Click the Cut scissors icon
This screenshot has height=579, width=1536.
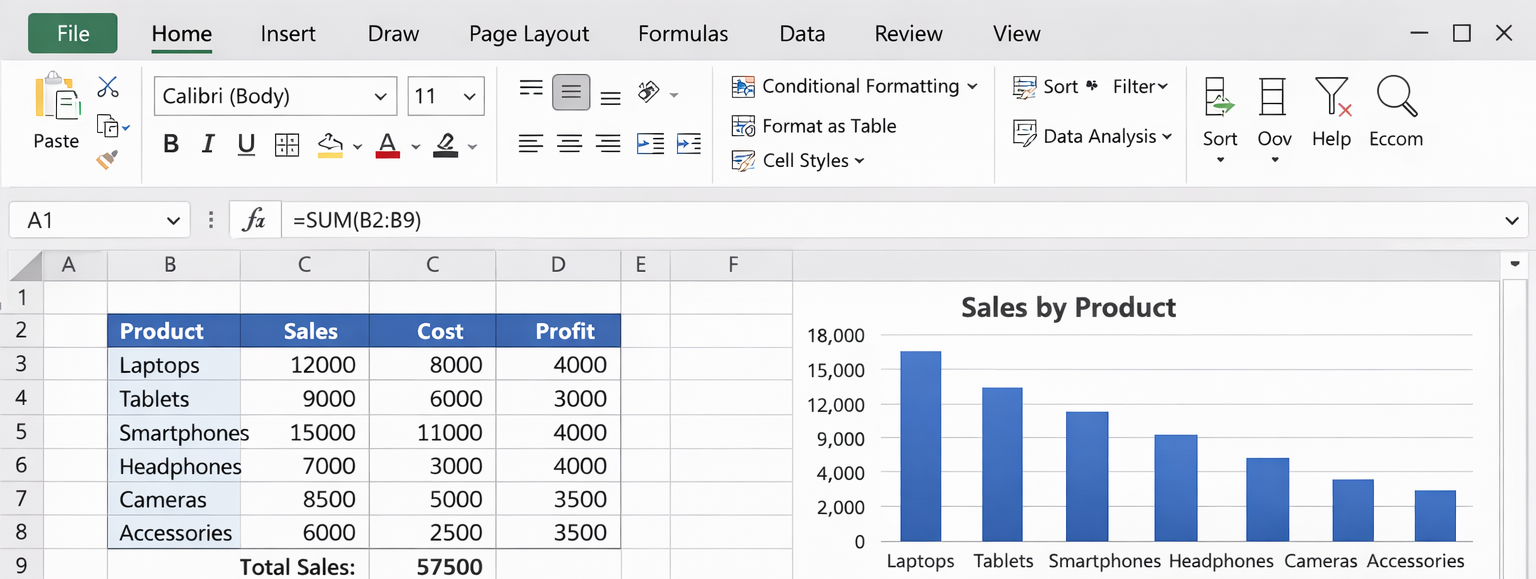(108, 87)
